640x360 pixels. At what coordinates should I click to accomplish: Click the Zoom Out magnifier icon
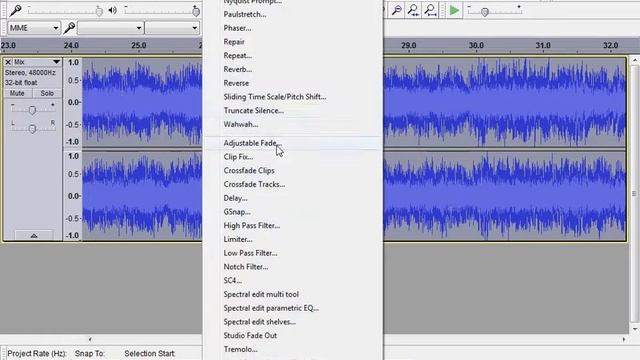coord(396,10)
